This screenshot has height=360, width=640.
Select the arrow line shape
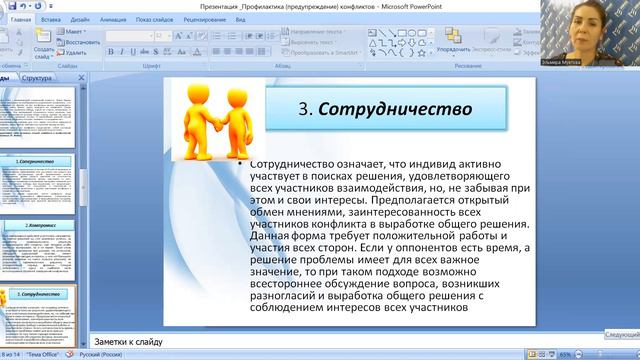point(392,33)
